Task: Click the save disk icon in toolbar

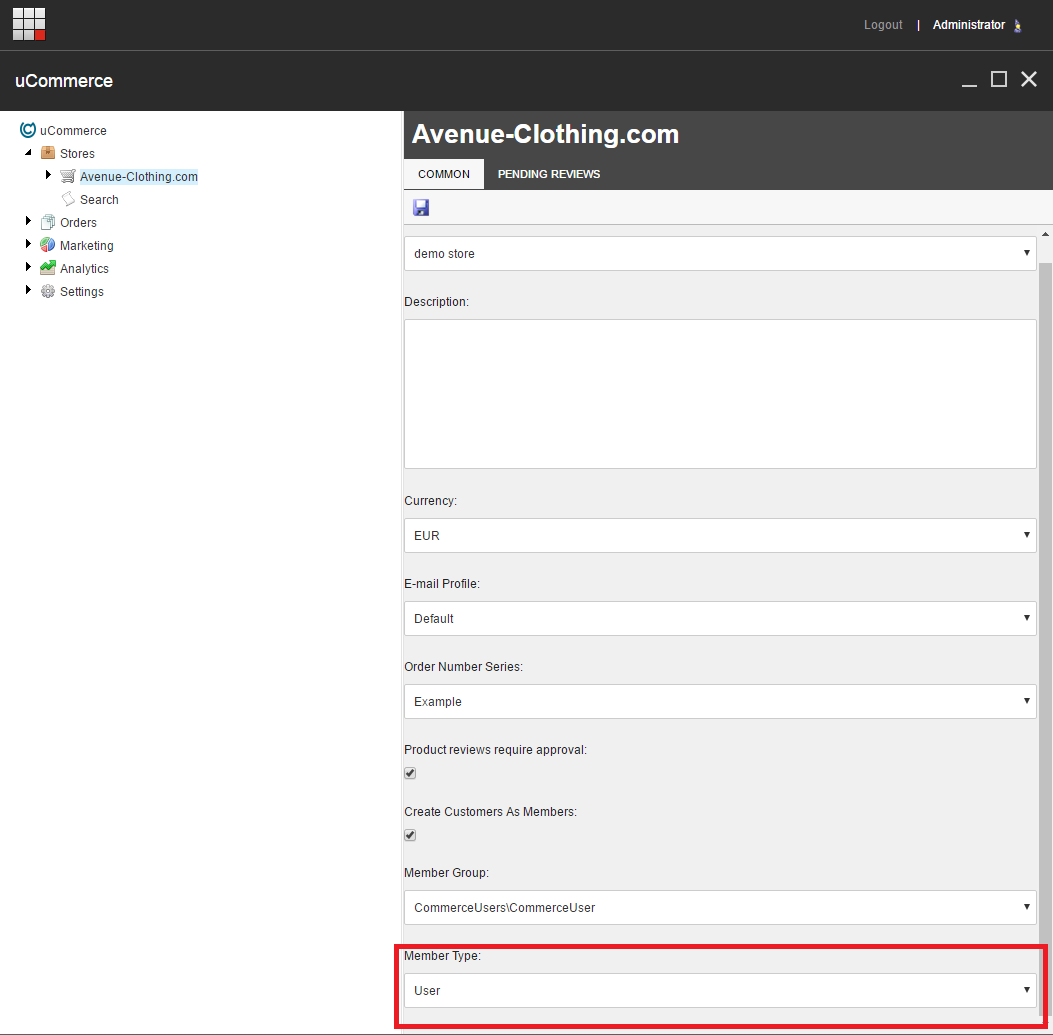Action: point(421,208)
